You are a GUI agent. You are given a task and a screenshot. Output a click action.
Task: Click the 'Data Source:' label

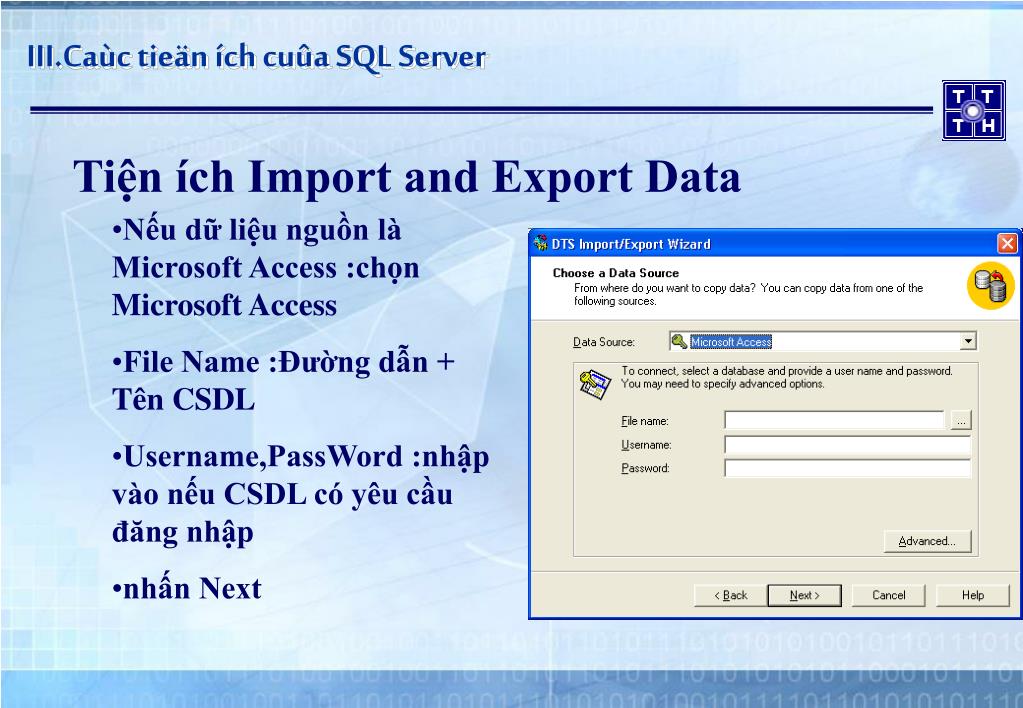[603, 342]
